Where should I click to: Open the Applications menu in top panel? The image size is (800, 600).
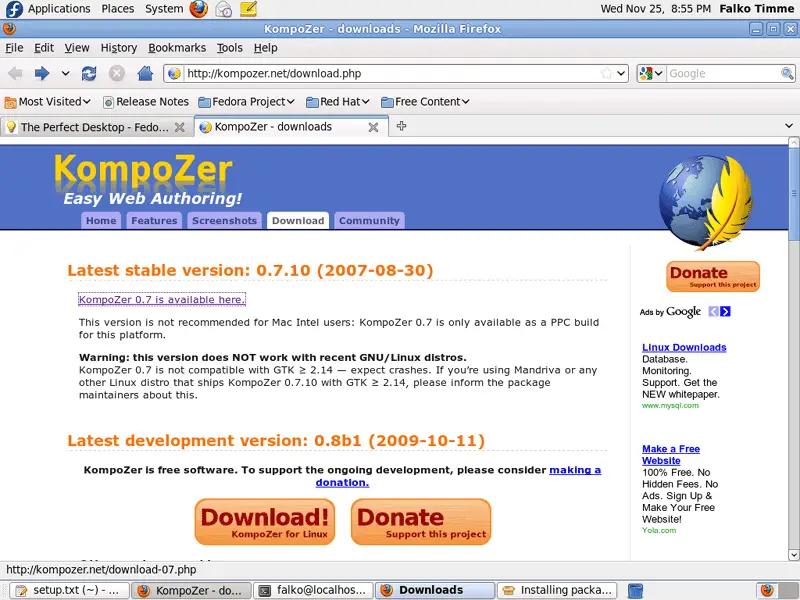pos(59,9)
